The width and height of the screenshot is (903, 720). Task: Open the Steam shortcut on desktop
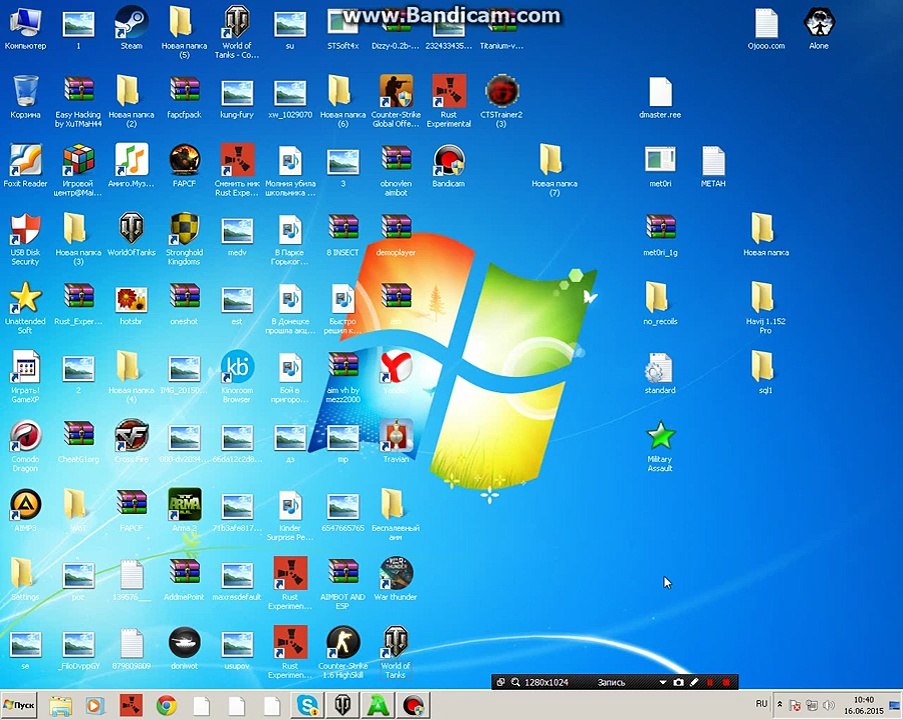(x=131, y=28)
